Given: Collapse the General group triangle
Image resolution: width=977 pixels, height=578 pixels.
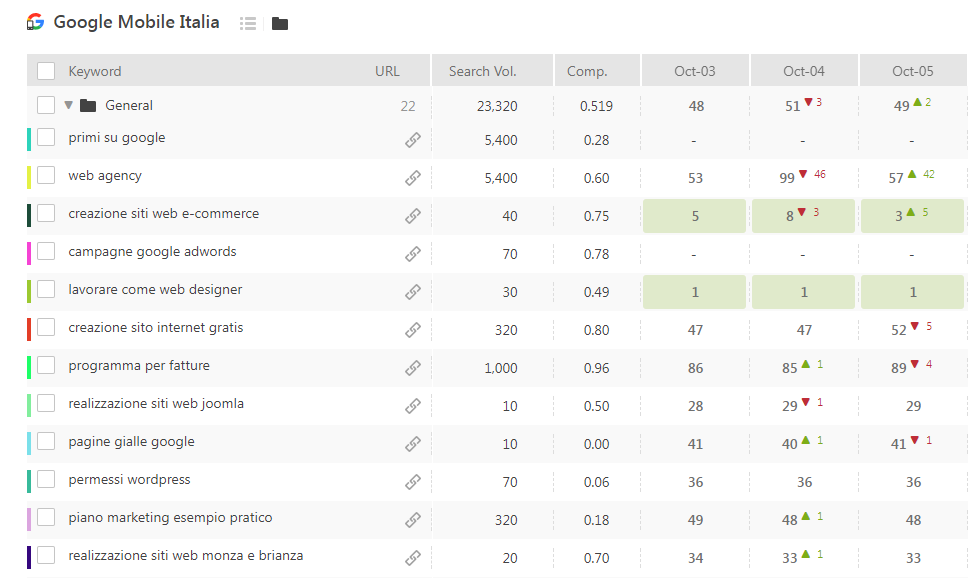Looking at the screenshot, I should click(x=69, y=105).
